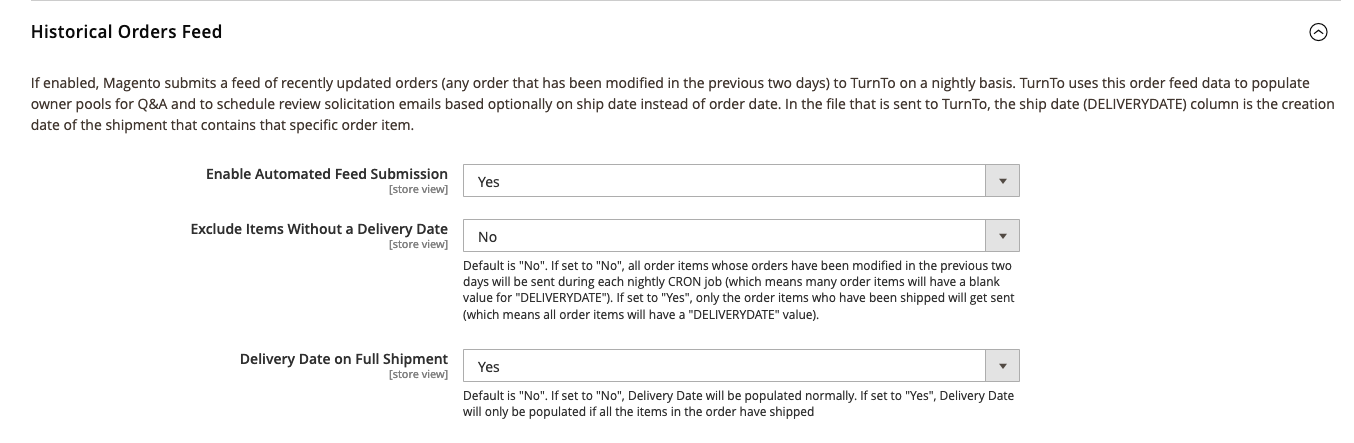Open Delivery Date on Full Shipment dropdown

pos(740,366)
